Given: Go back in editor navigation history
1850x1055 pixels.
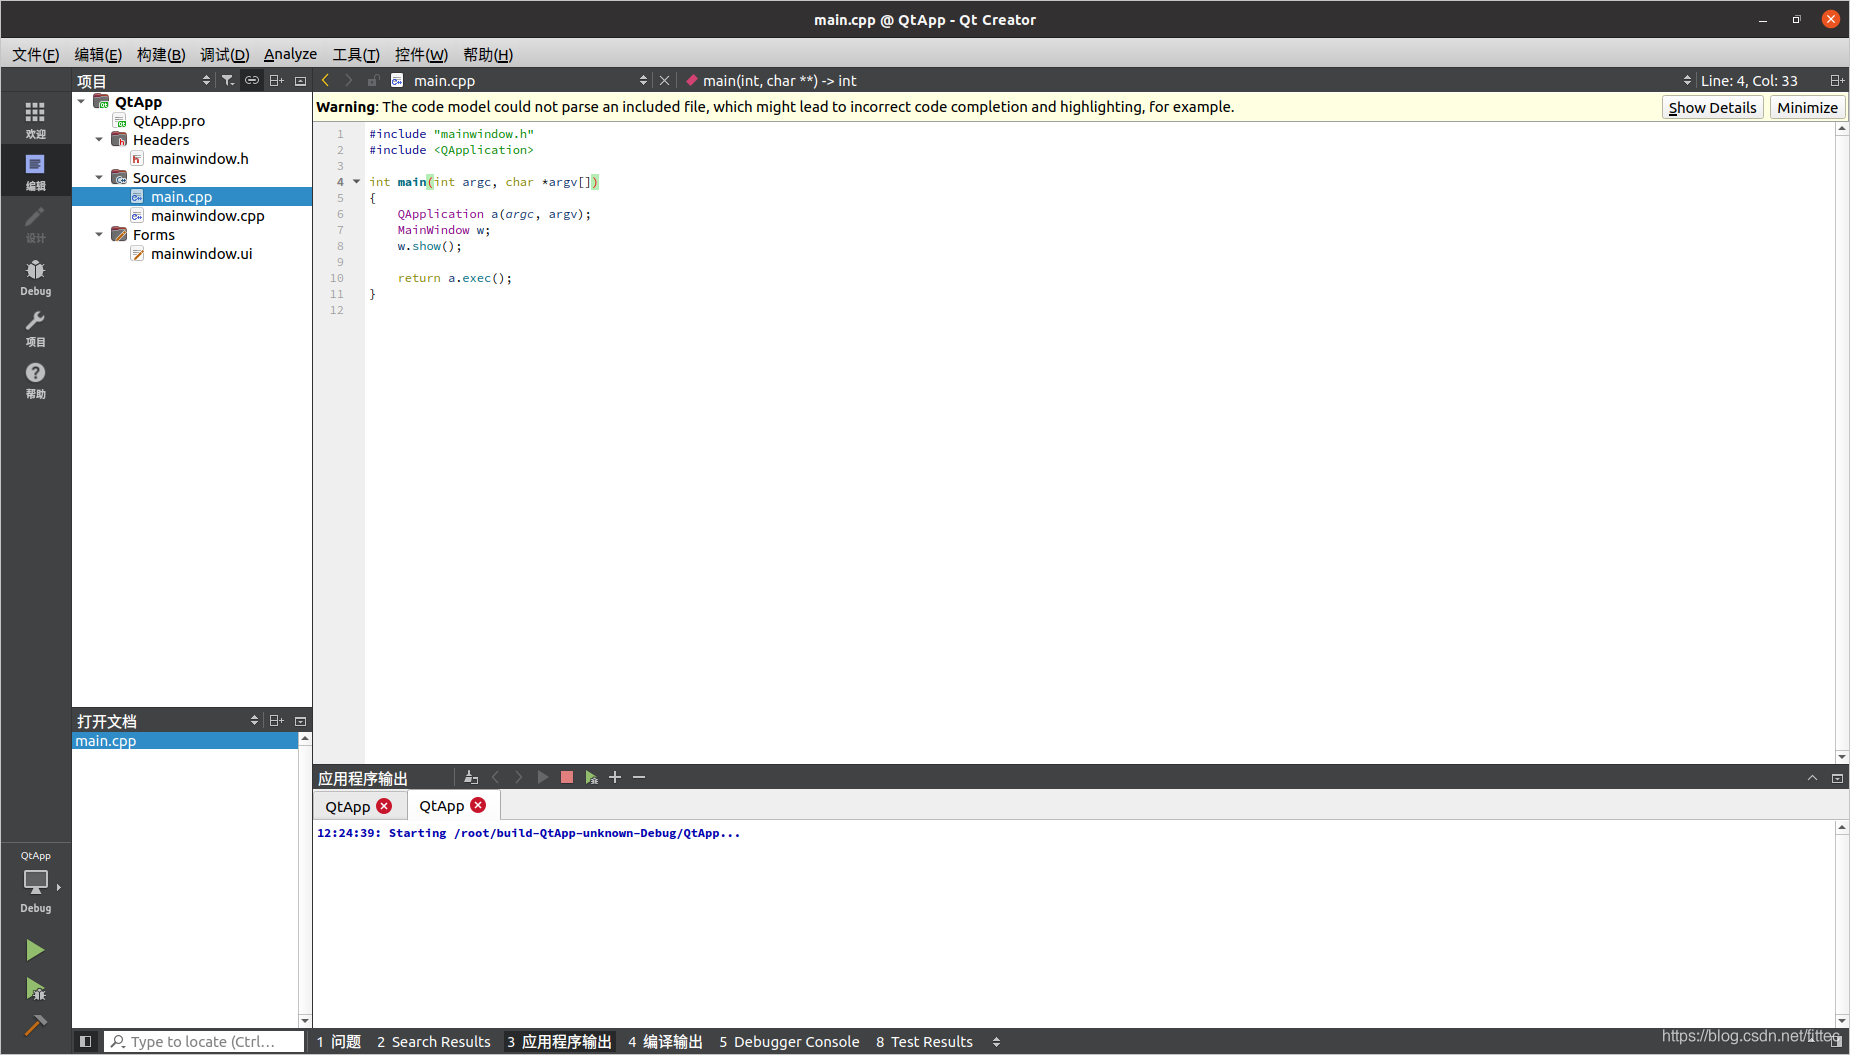Looking at the screenshot, I should pos(325,80).
